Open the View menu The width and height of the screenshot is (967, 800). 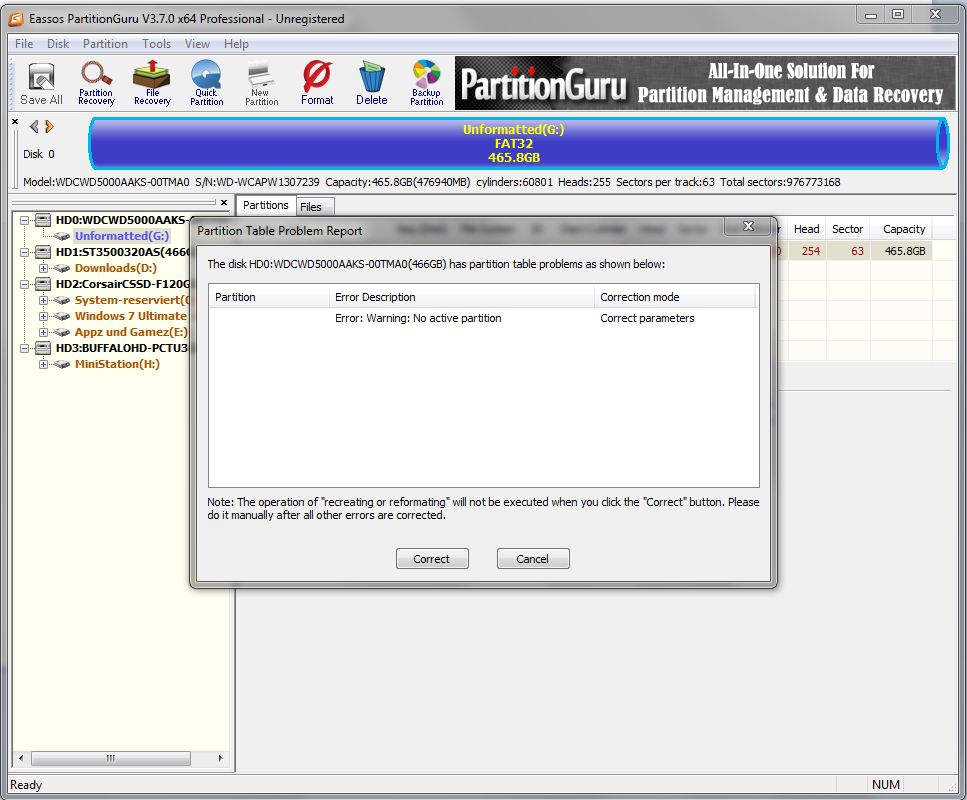(197, 44)
